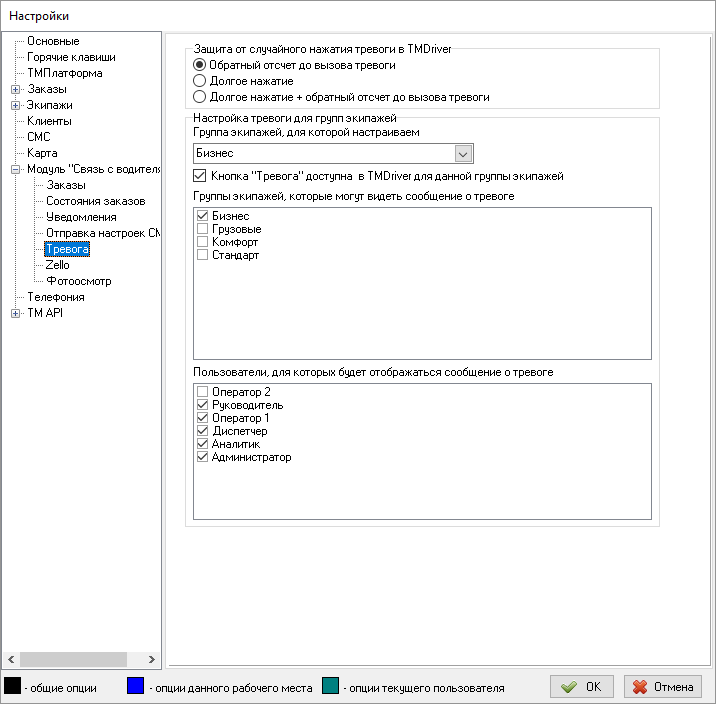Click the tree's right scroll arrow
The image size is (716, 704).
pyautogui.click(x=152, y=659)
